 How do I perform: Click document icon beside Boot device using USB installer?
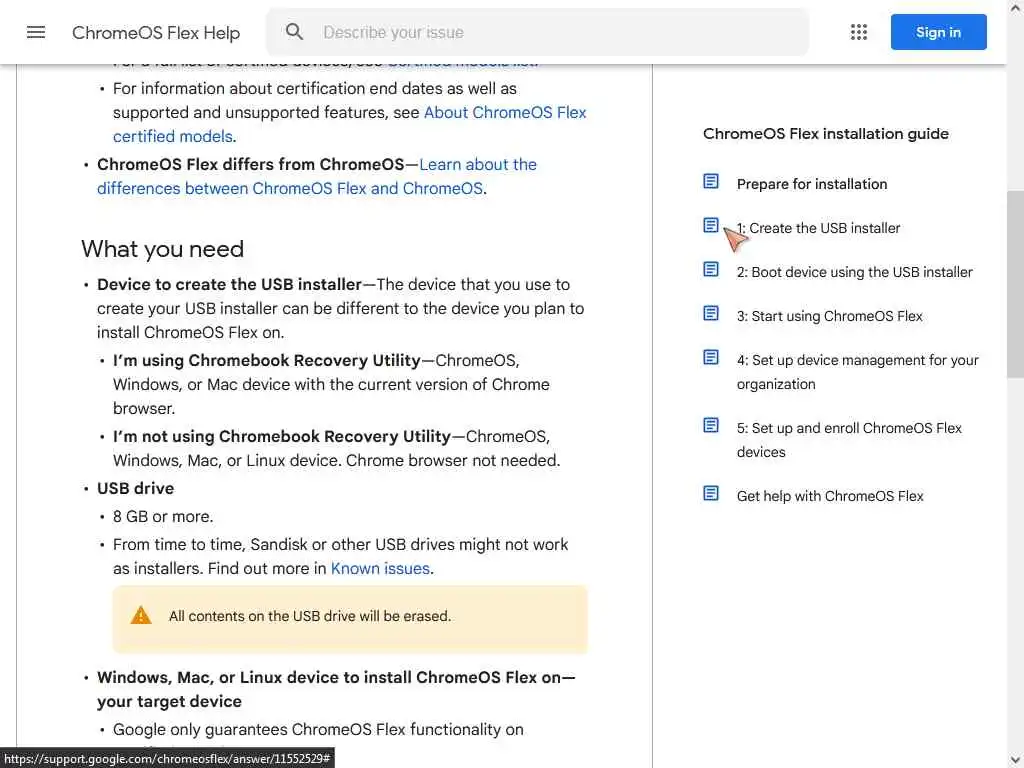pos(711,269)
